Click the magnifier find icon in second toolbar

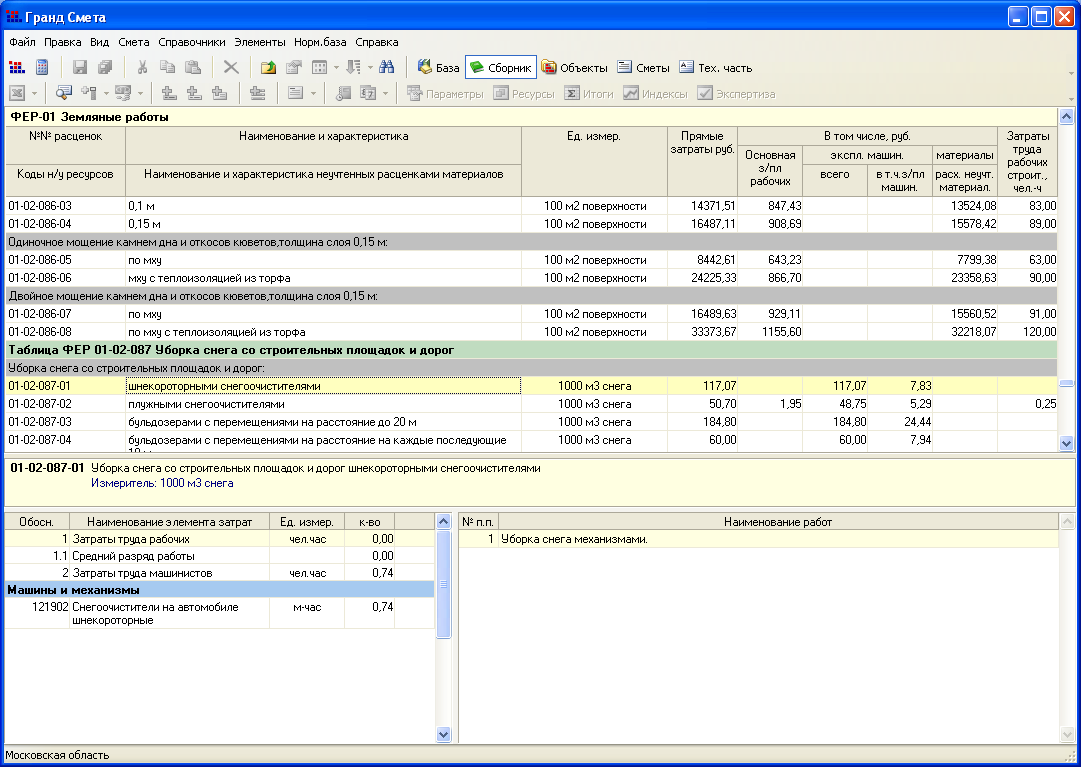coord(64,93)
